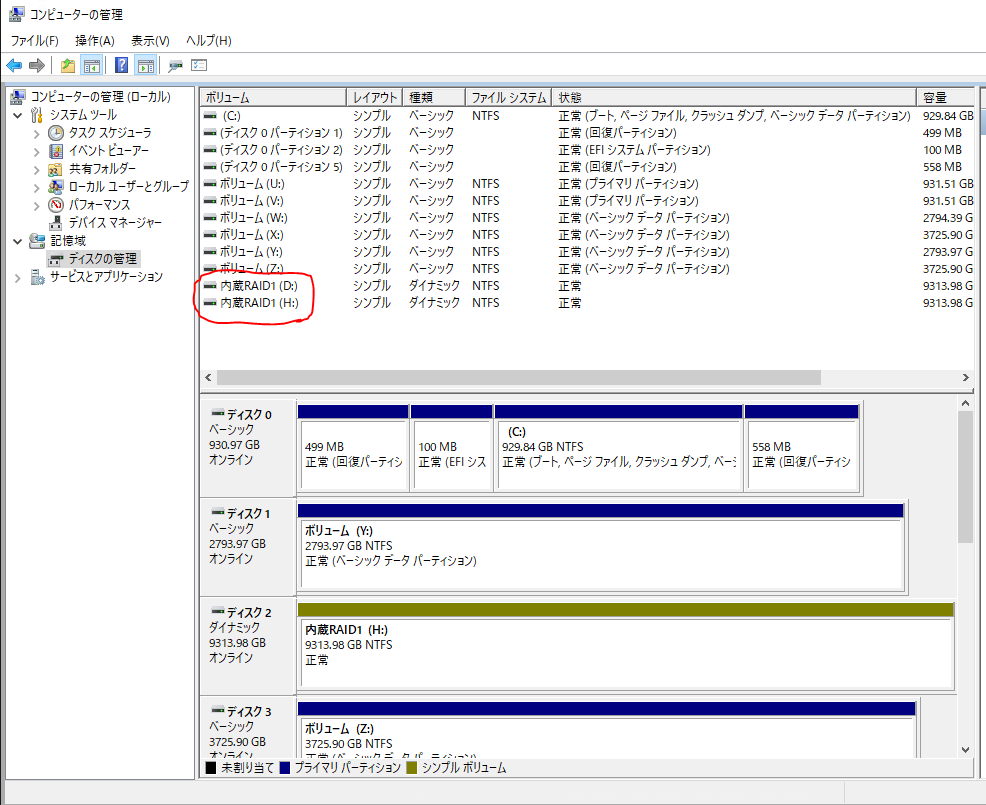Screen dimensions: 986x805
Task: Click the properties checklist toolbar icon
Action: point(199,65)
